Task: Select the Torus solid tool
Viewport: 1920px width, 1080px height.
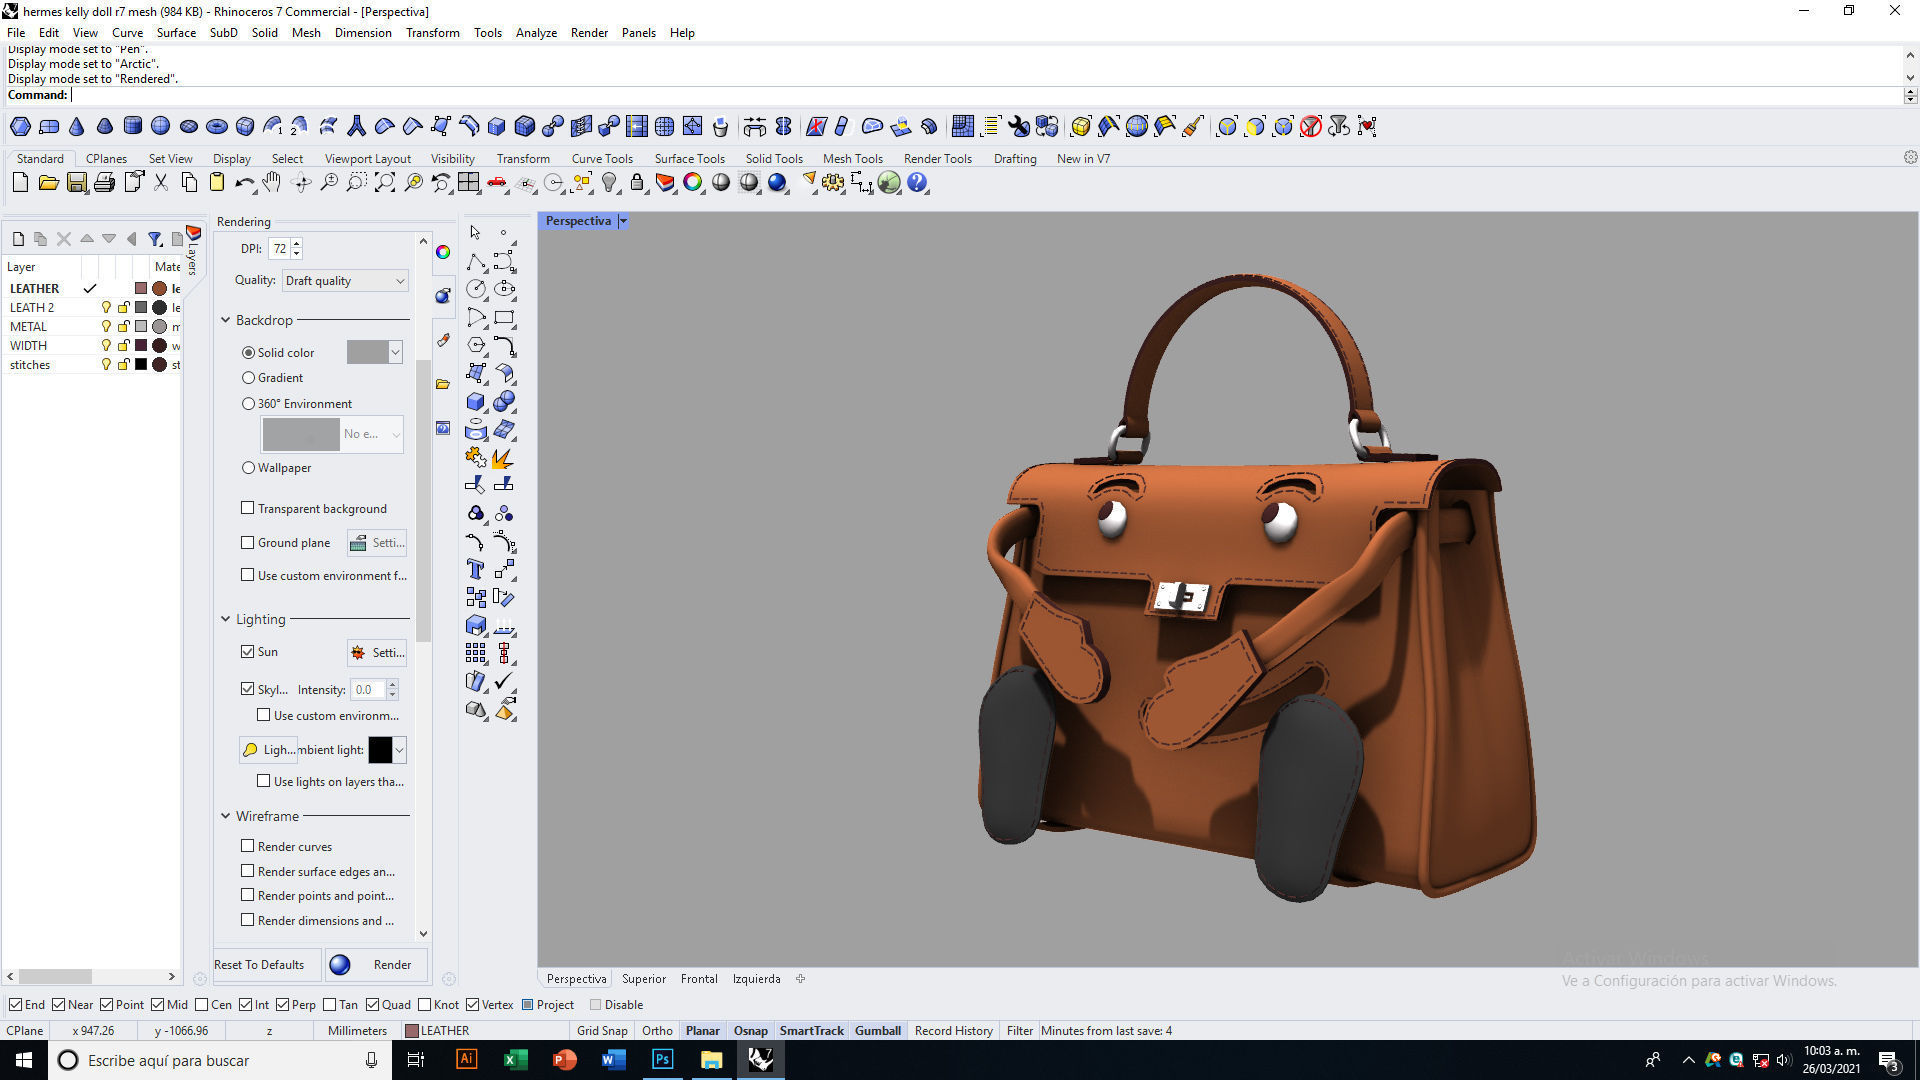Action: tap(216, 126)
